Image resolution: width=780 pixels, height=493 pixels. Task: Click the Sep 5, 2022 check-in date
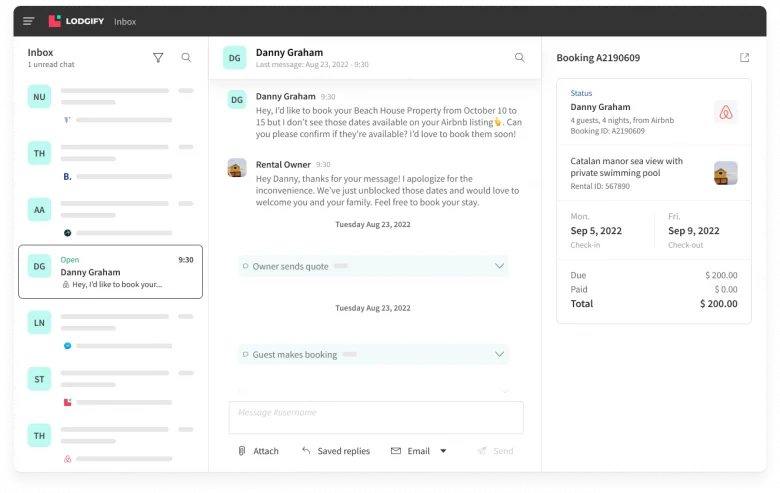coord(596,231)
